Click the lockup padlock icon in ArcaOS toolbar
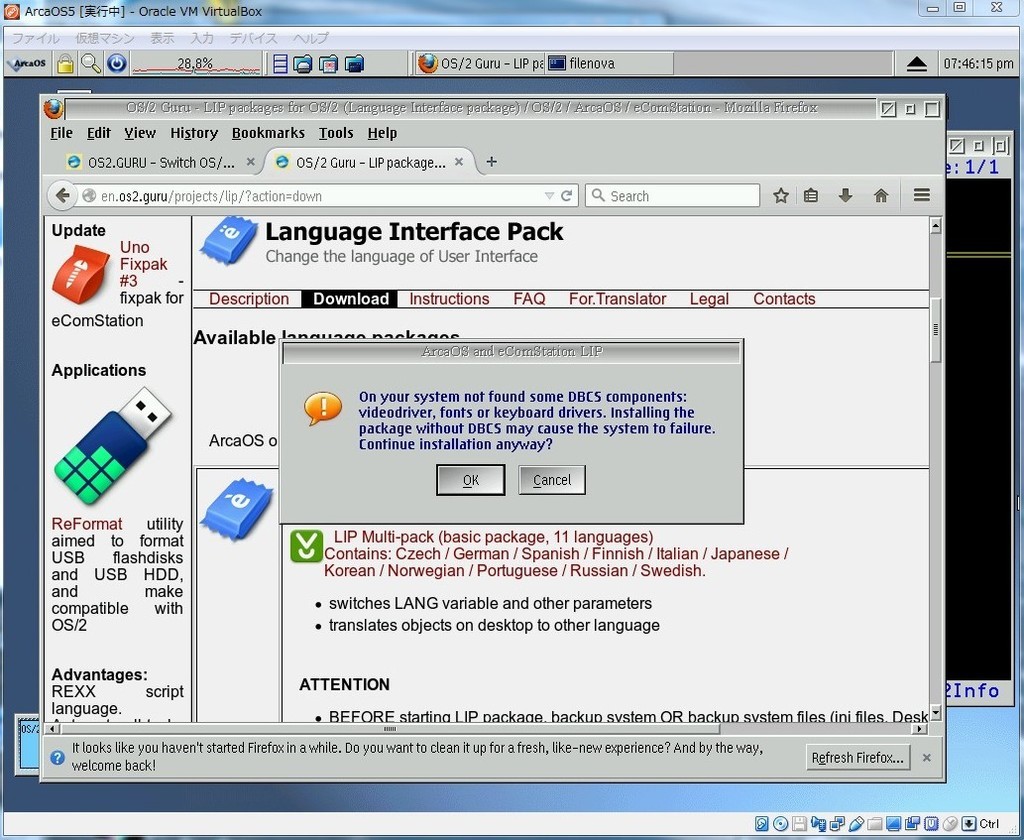 [x=65, y=63]
